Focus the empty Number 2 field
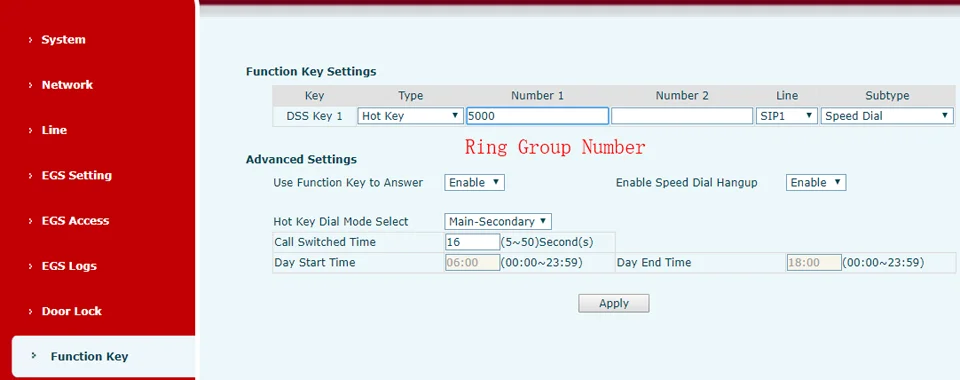Image resolution: width=960 pixels, height=380 pixels. pyautogui.click(x=682, y=116)
